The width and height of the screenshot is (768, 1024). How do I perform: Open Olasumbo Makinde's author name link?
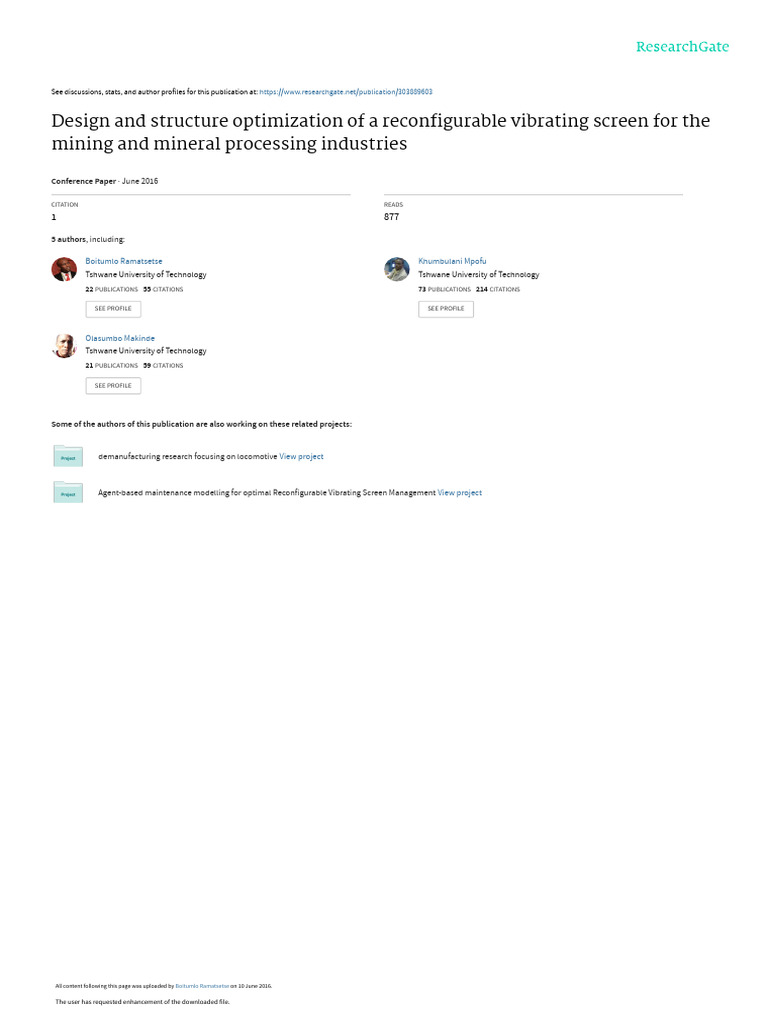[120, 338]
